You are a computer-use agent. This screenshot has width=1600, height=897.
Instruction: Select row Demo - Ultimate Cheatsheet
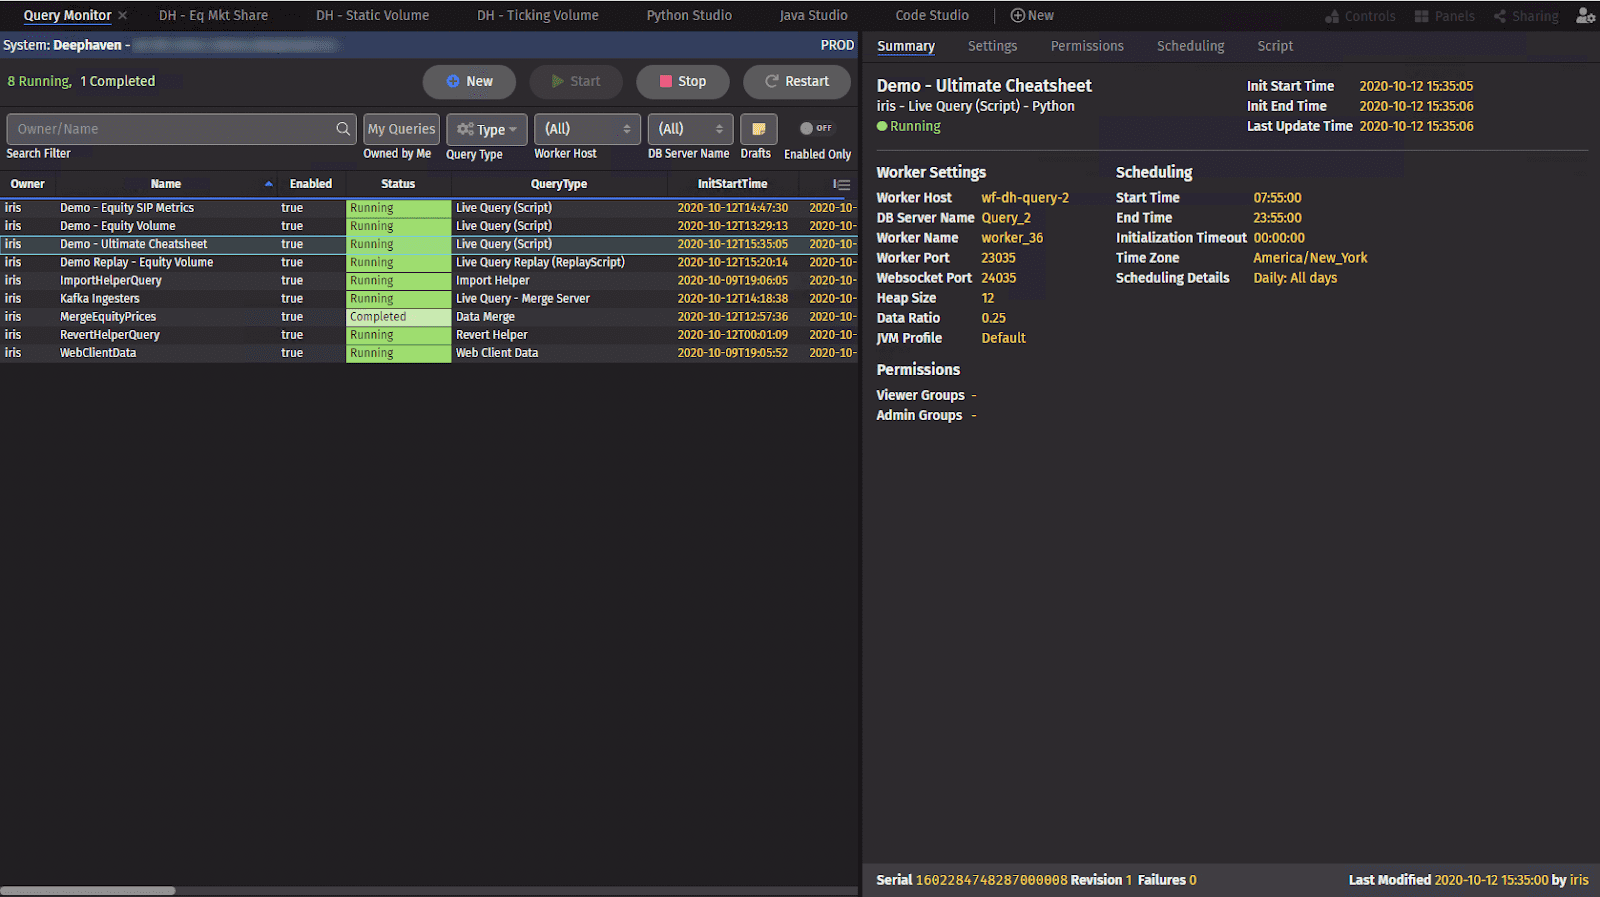429,244
